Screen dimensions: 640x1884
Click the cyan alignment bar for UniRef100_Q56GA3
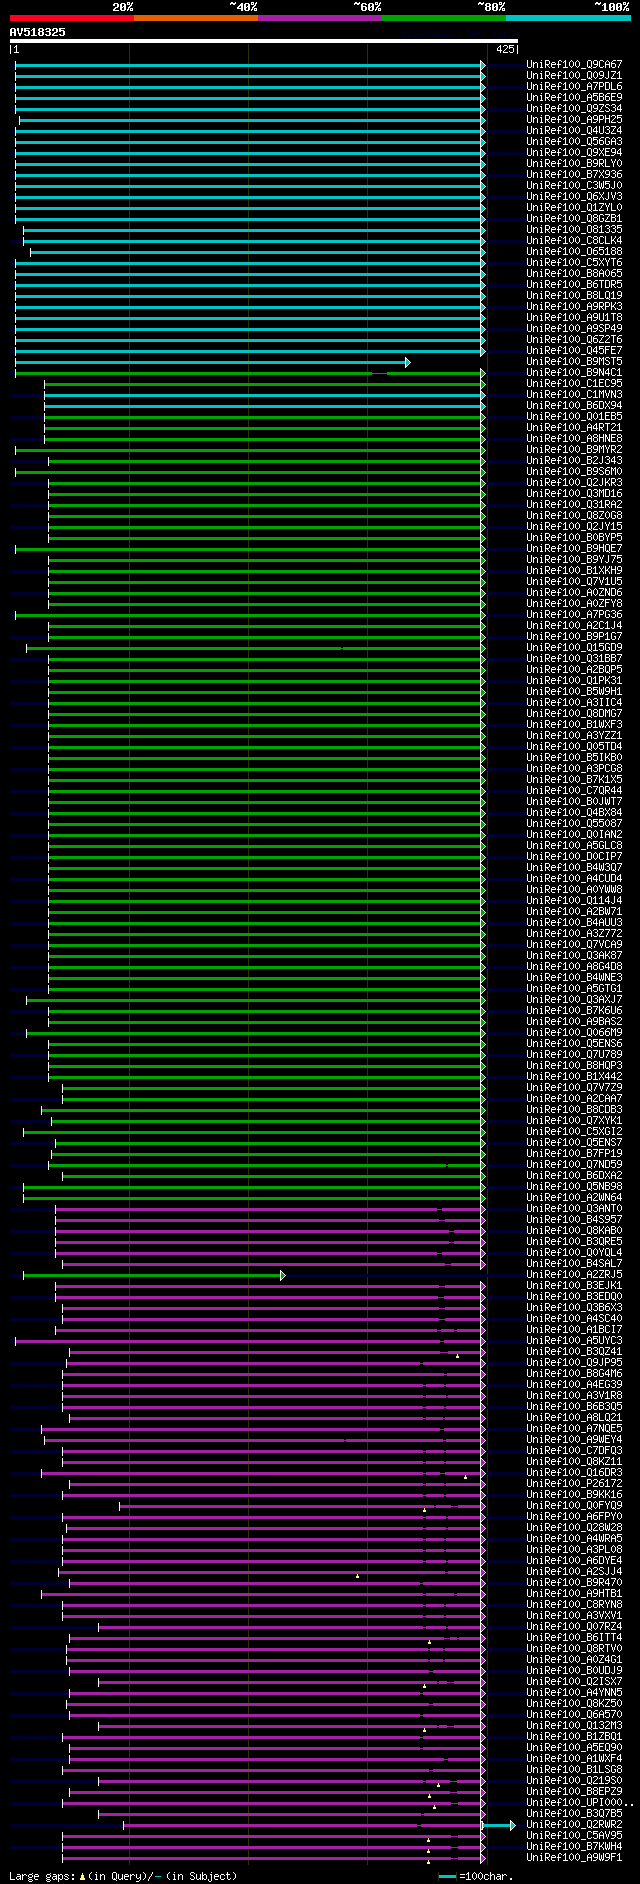pyautogui.click(x=250, y=142)
